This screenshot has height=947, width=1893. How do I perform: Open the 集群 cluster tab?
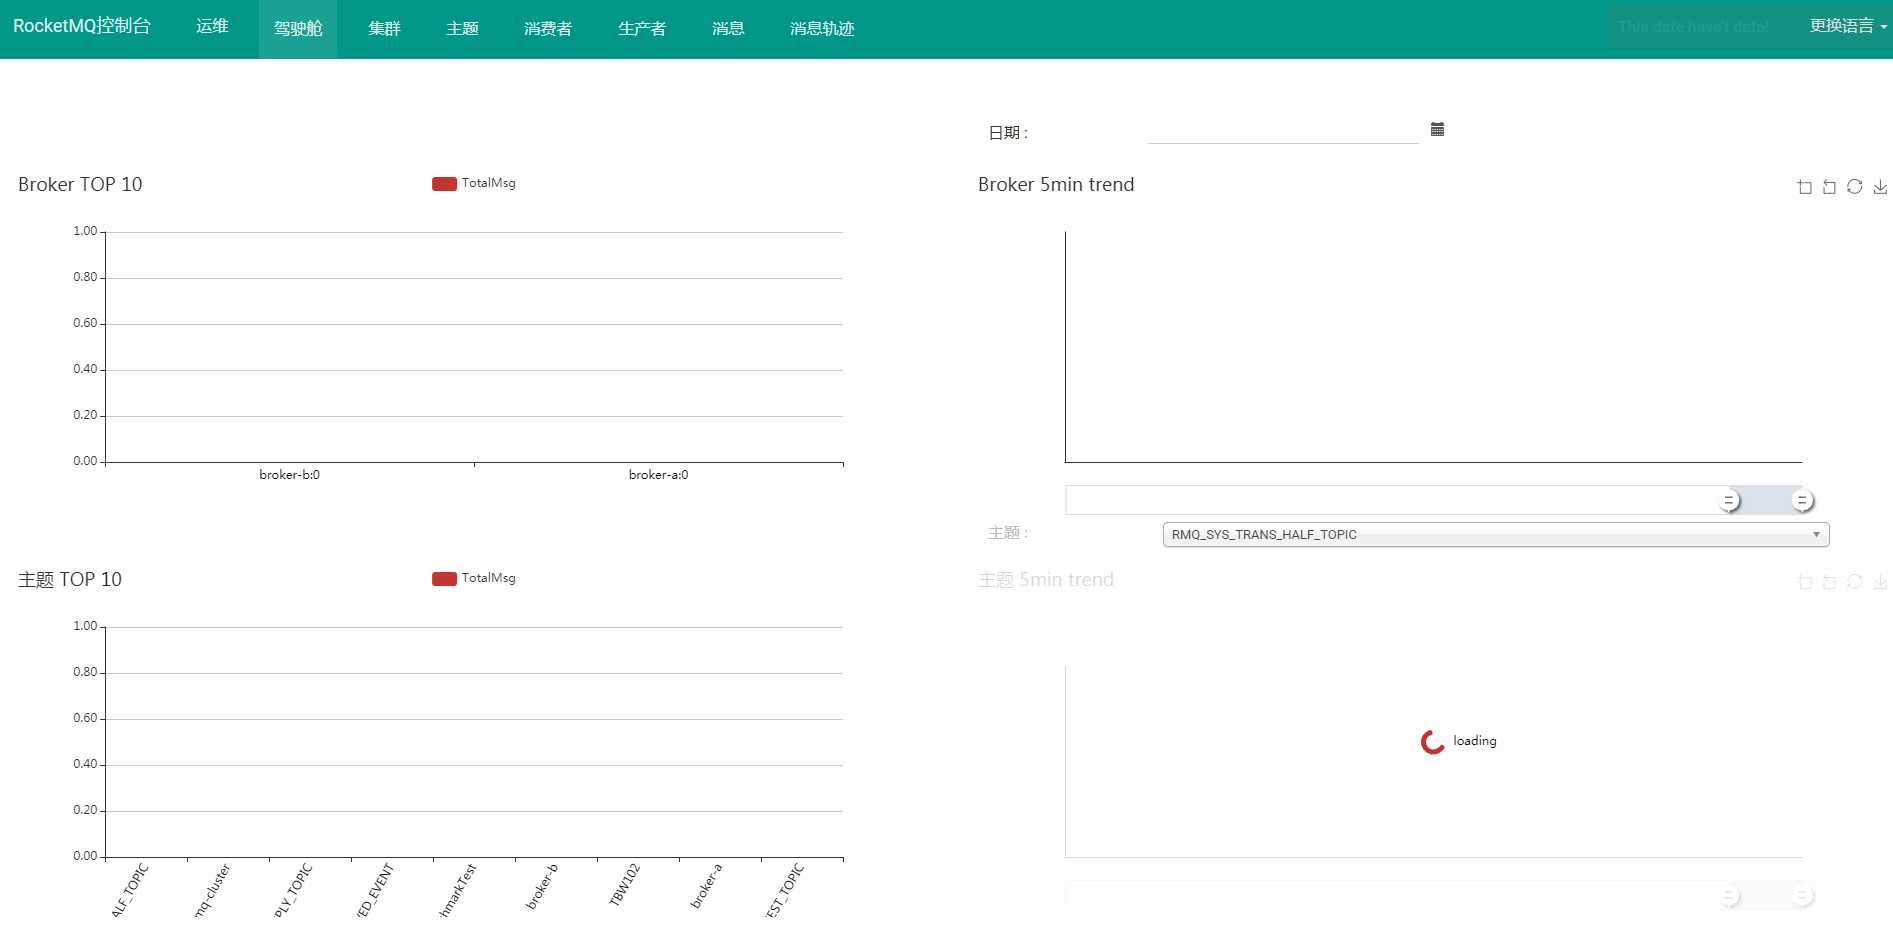[384, 29]
